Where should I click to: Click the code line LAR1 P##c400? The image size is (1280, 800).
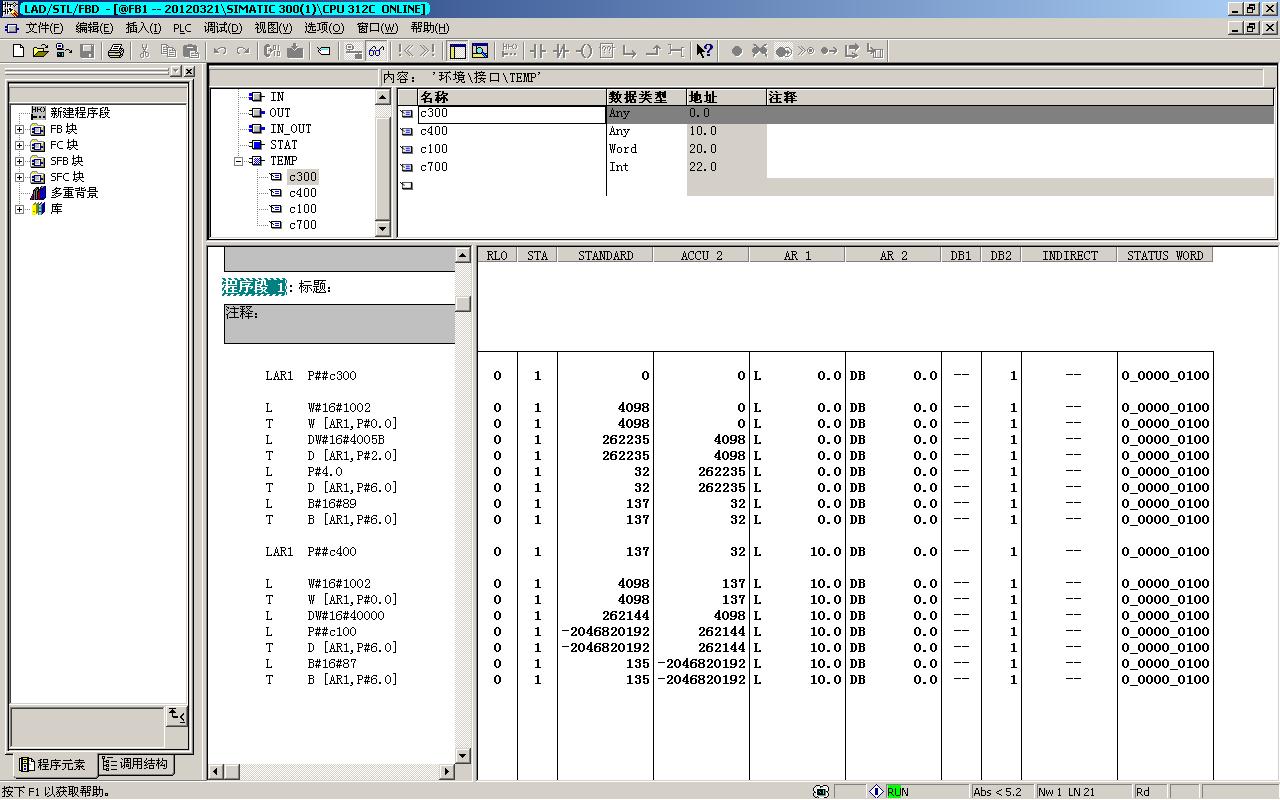click(x=311, y=552)
